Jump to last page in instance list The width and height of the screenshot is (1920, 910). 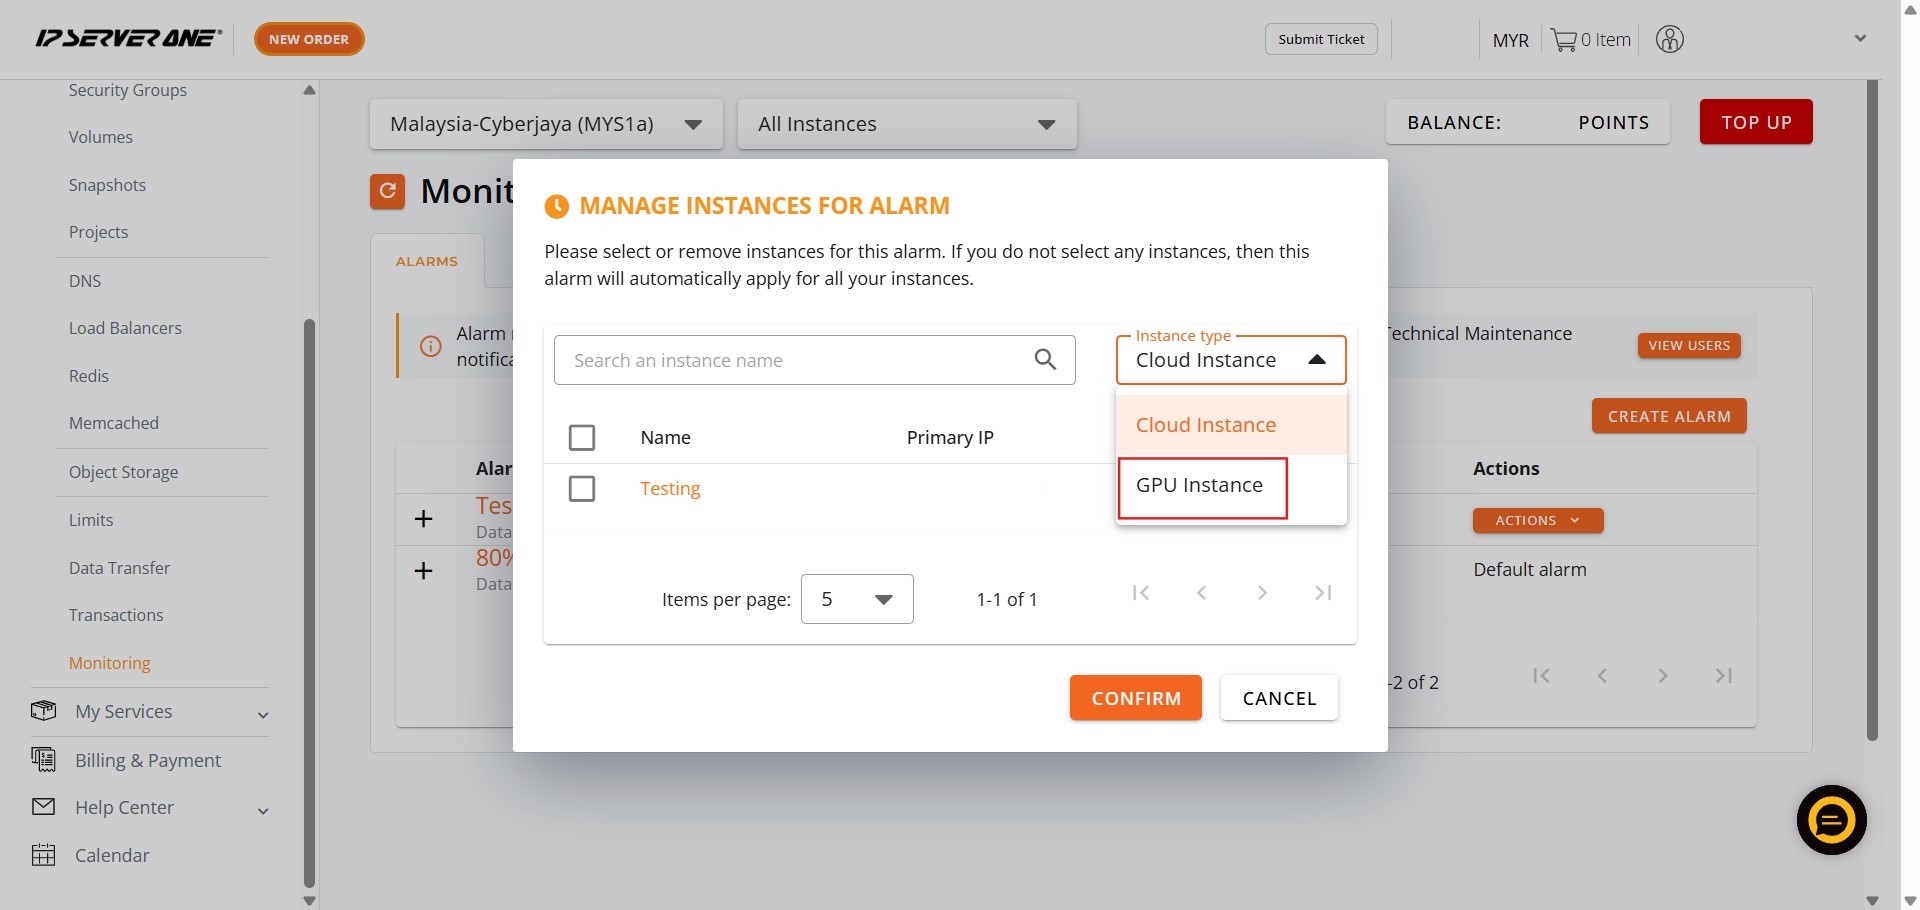1323,593
